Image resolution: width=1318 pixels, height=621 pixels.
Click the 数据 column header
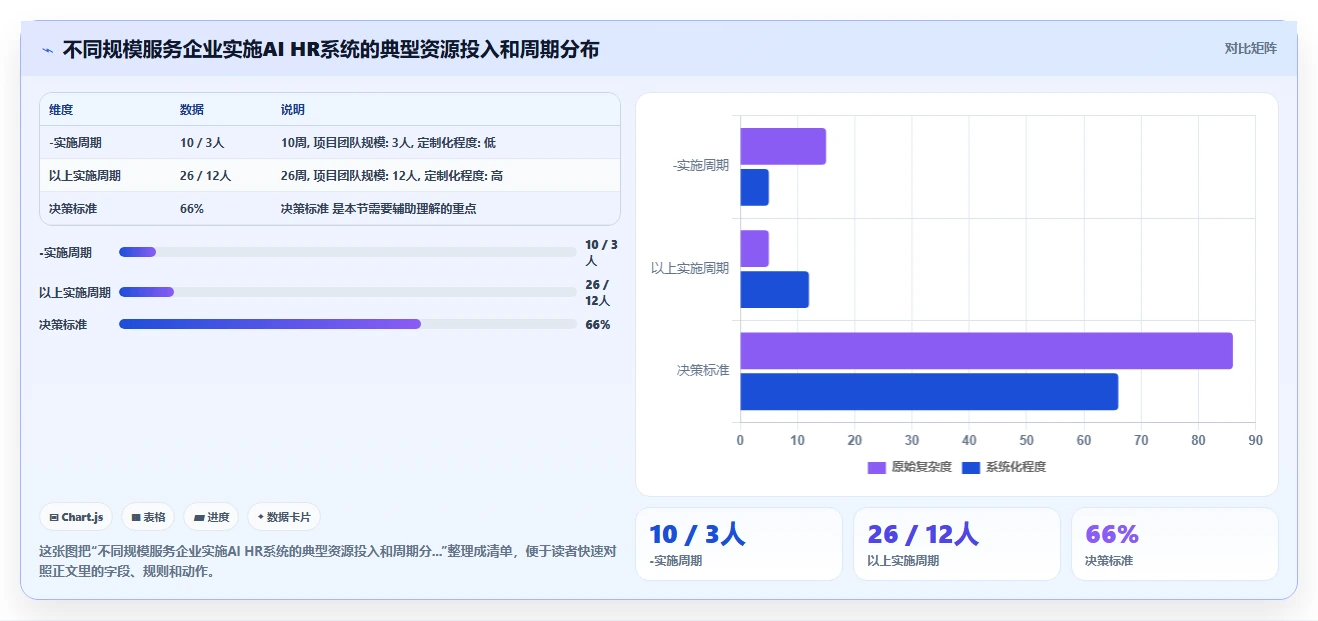(x=192, y=110)
